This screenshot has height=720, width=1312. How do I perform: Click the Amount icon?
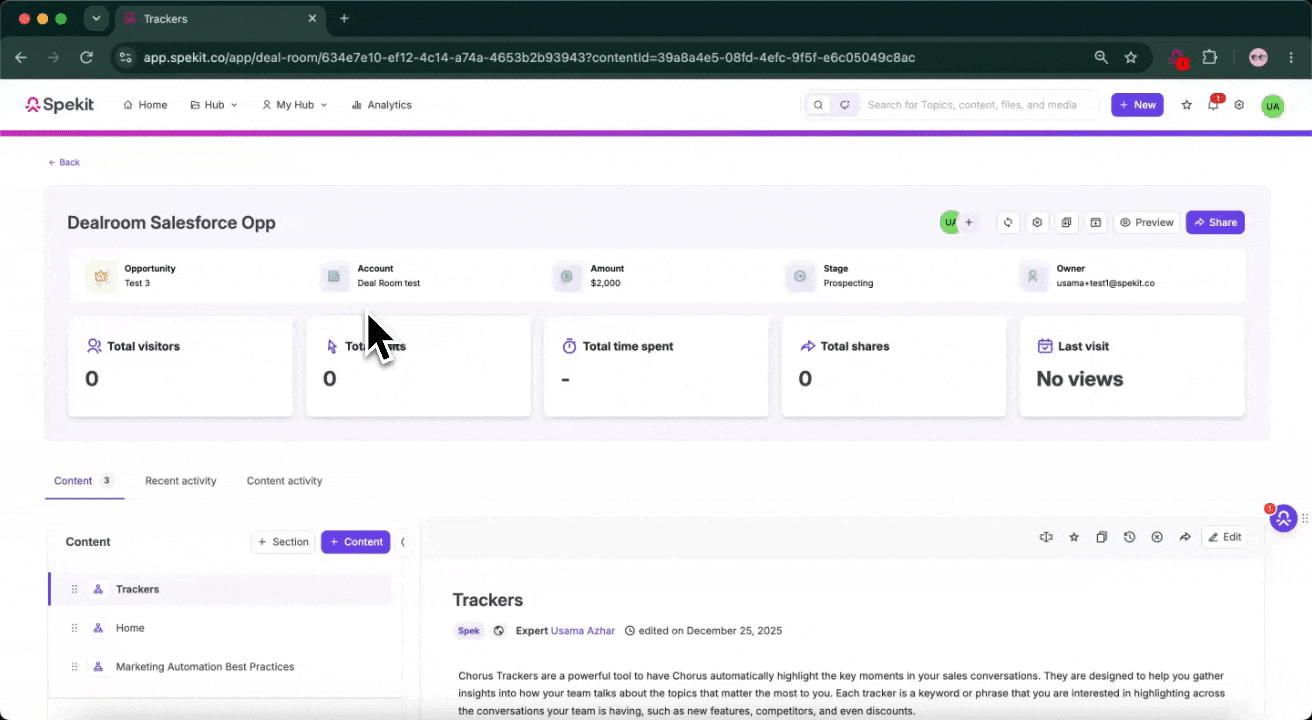[567, 276]
